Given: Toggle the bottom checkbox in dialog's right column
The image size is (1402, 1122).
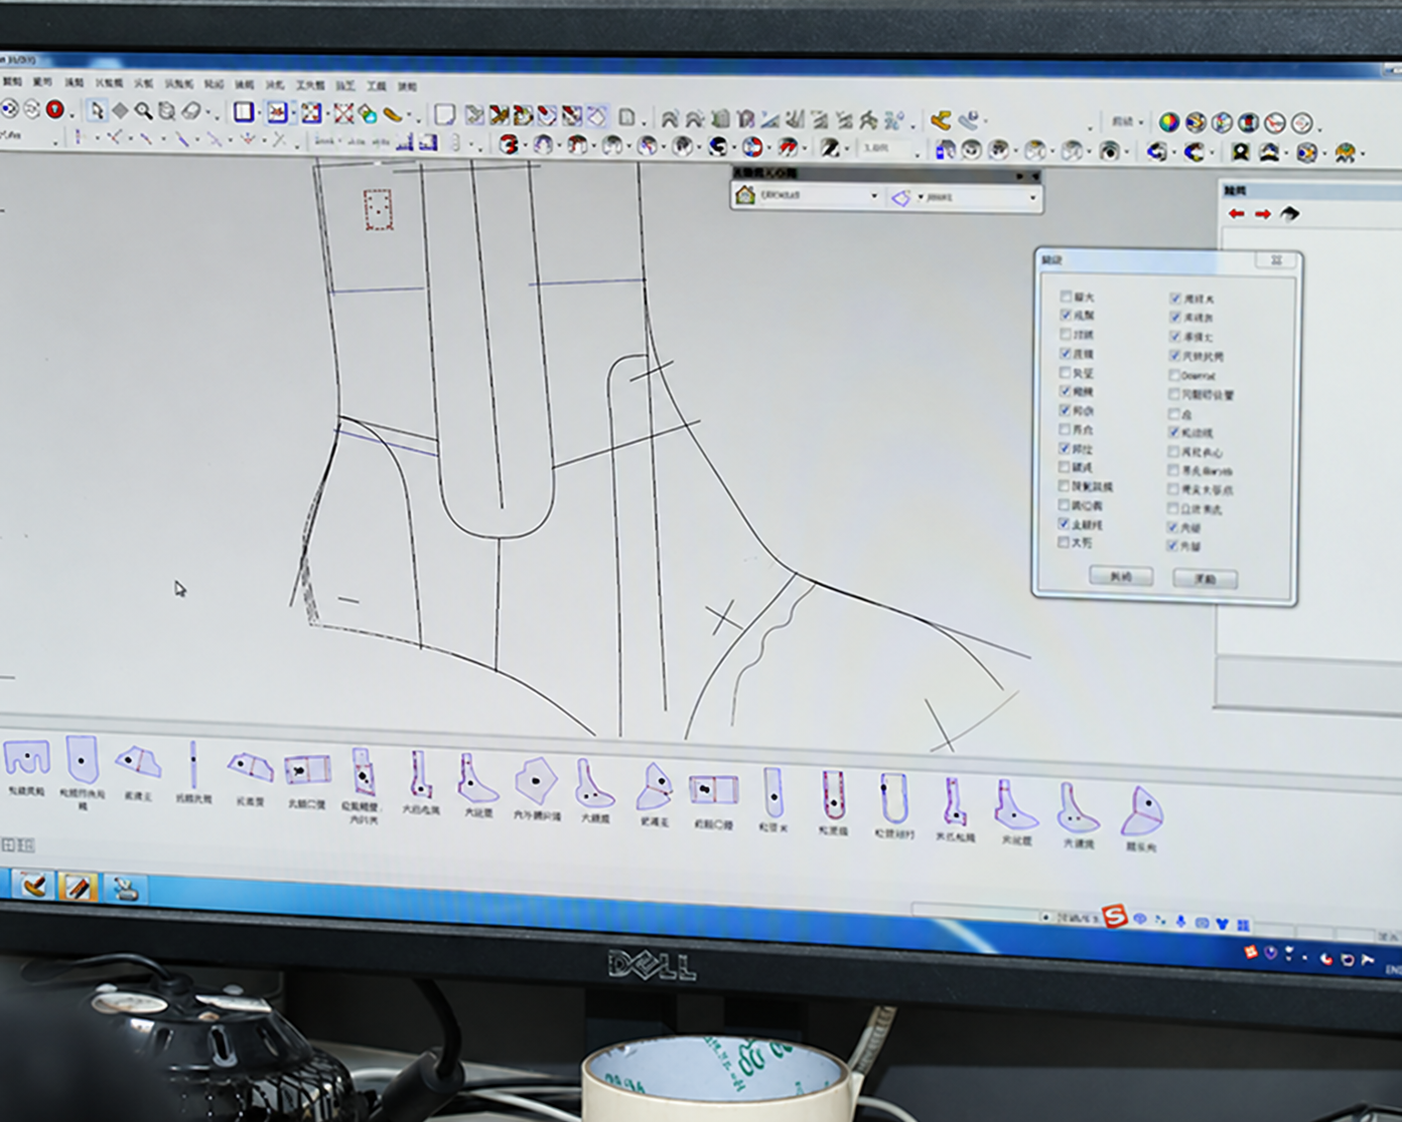Looking at the screenshot, I should tap(1172, 546).
